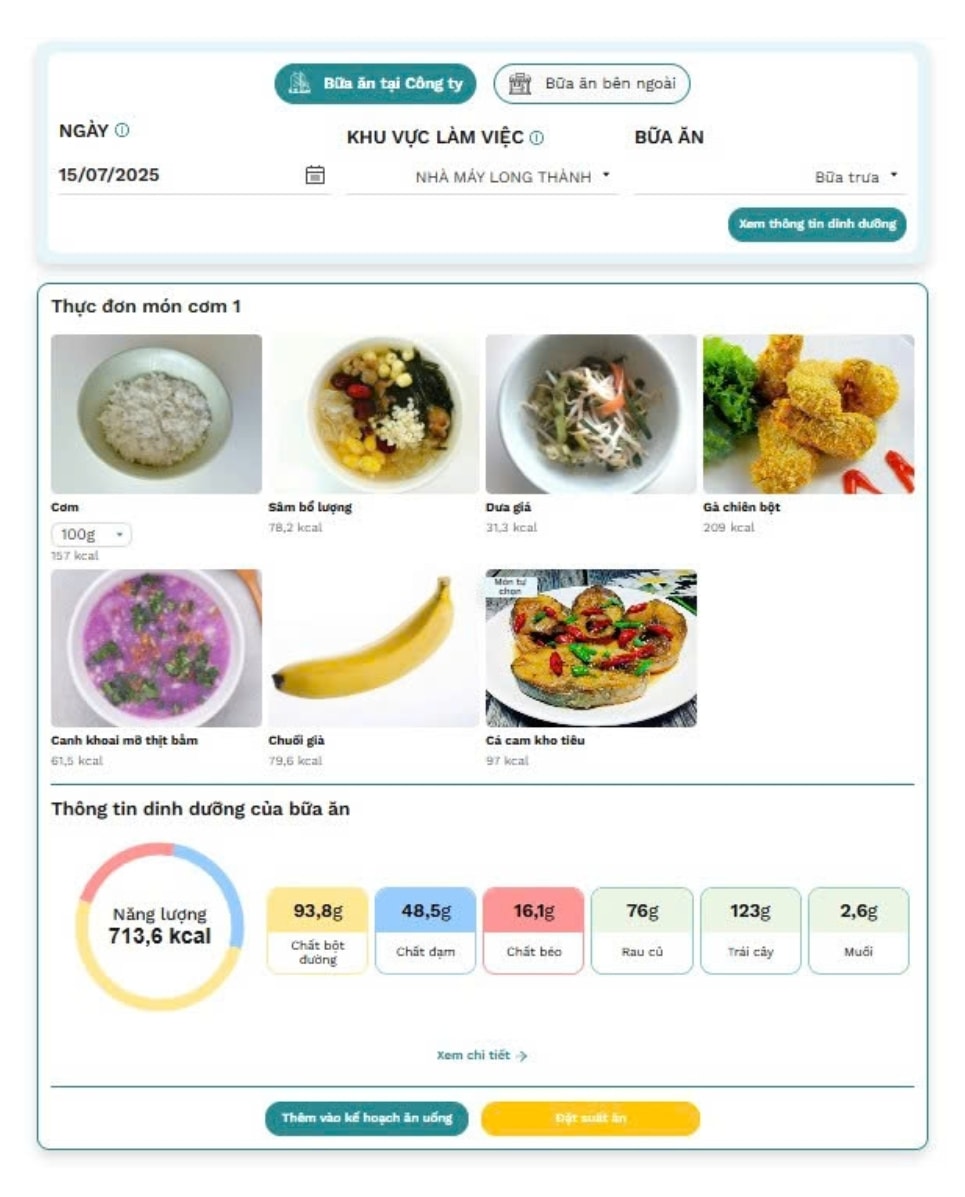The height and width of the screenshot is (1197, 965).
Task: Select the Gà chiên bột dish thumbnail
Action: tap(808, 414)
